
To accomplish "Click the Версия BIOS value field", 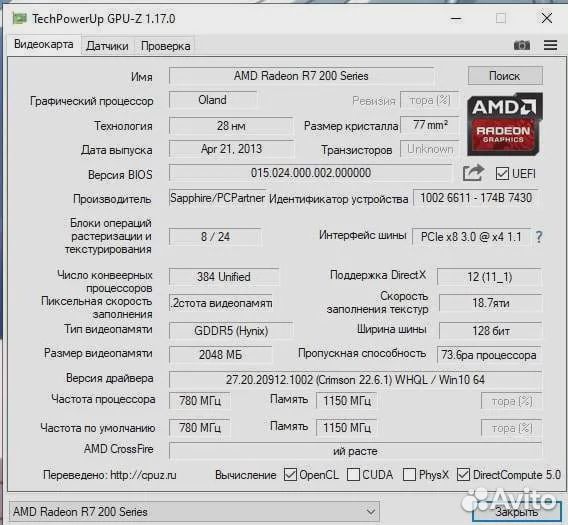I will [310, 173].
